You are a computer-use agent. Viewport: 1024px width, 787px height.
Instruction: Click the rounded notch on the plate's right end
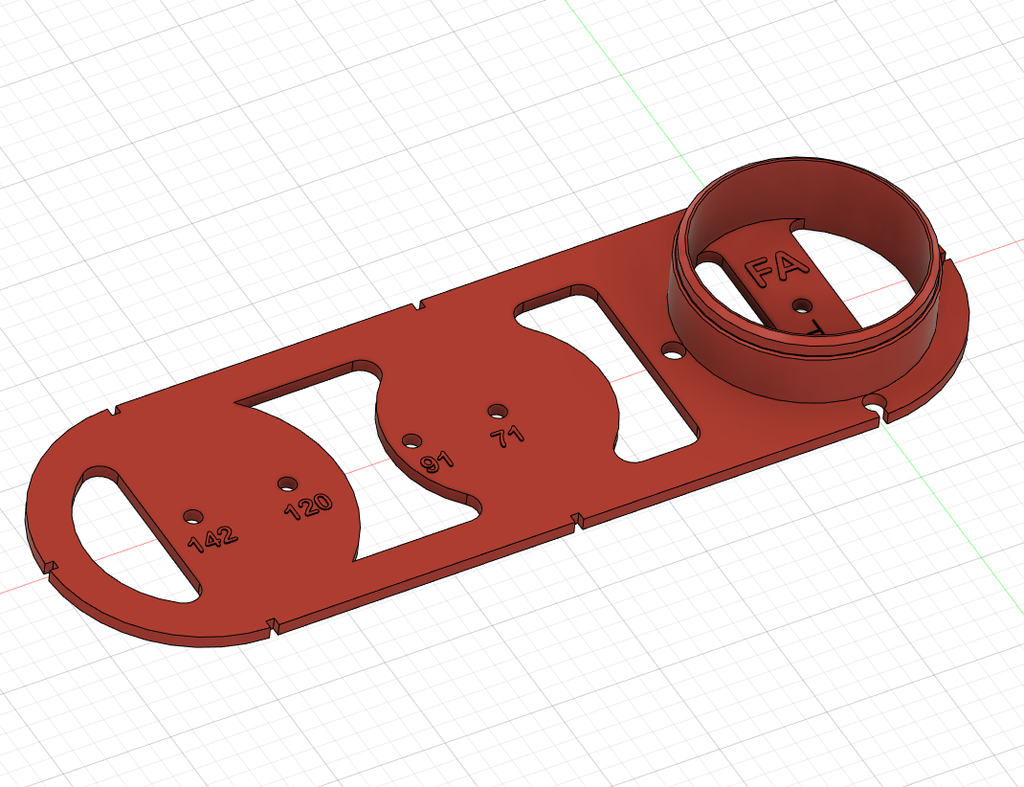click(876, 404)
